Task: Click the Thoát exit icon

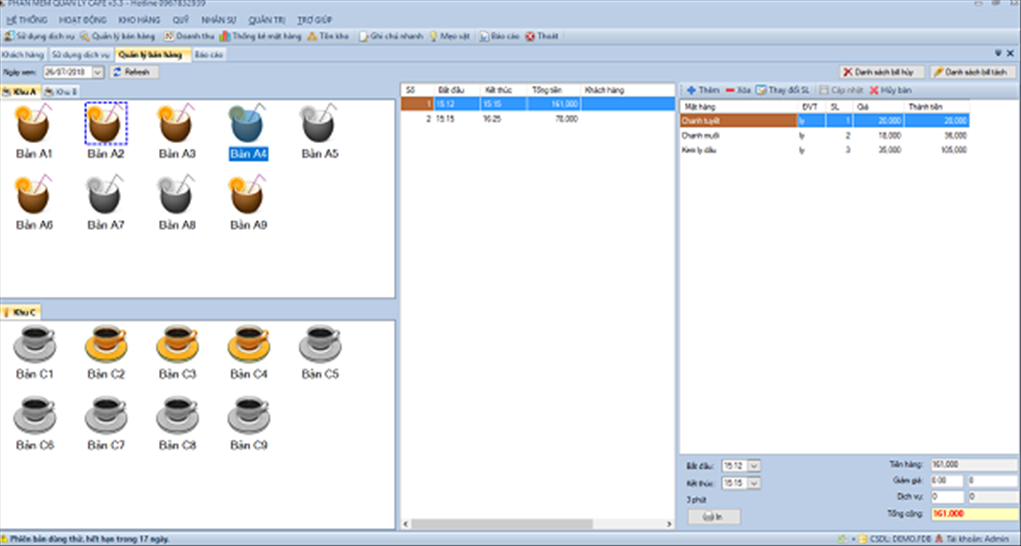Action: 530,36
